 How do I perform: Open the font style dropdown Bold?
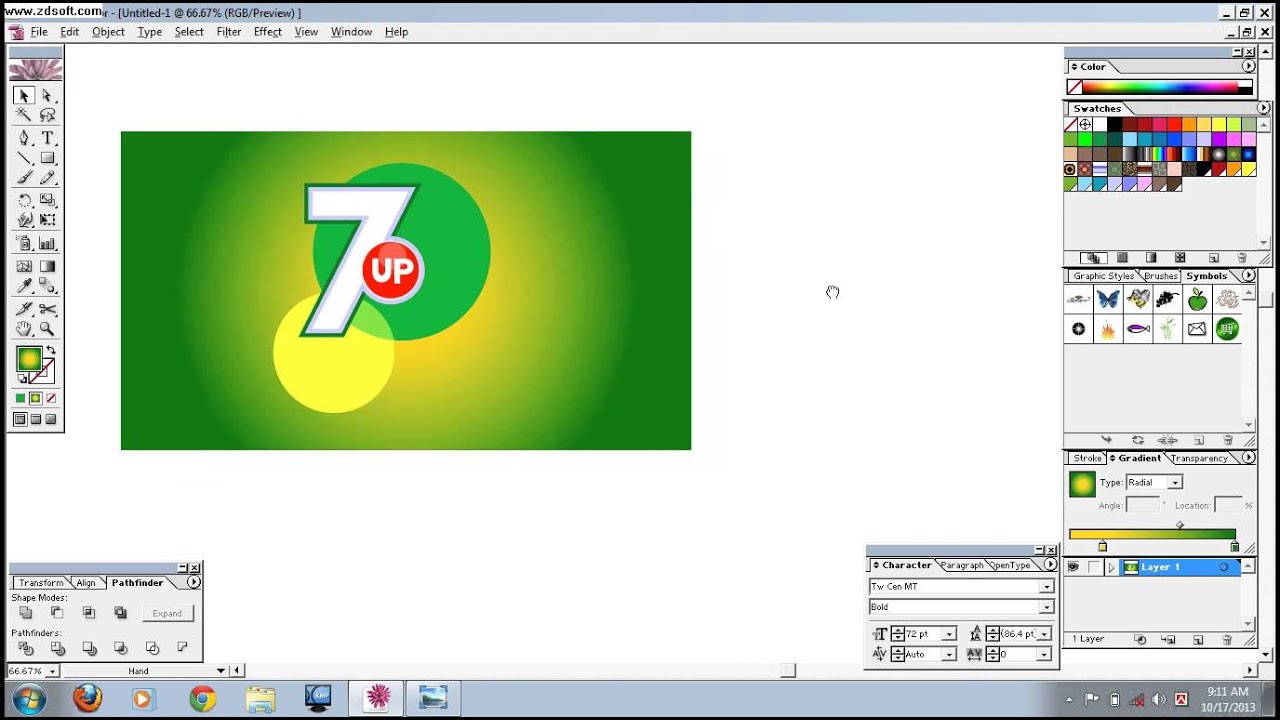click(1046, 607)
